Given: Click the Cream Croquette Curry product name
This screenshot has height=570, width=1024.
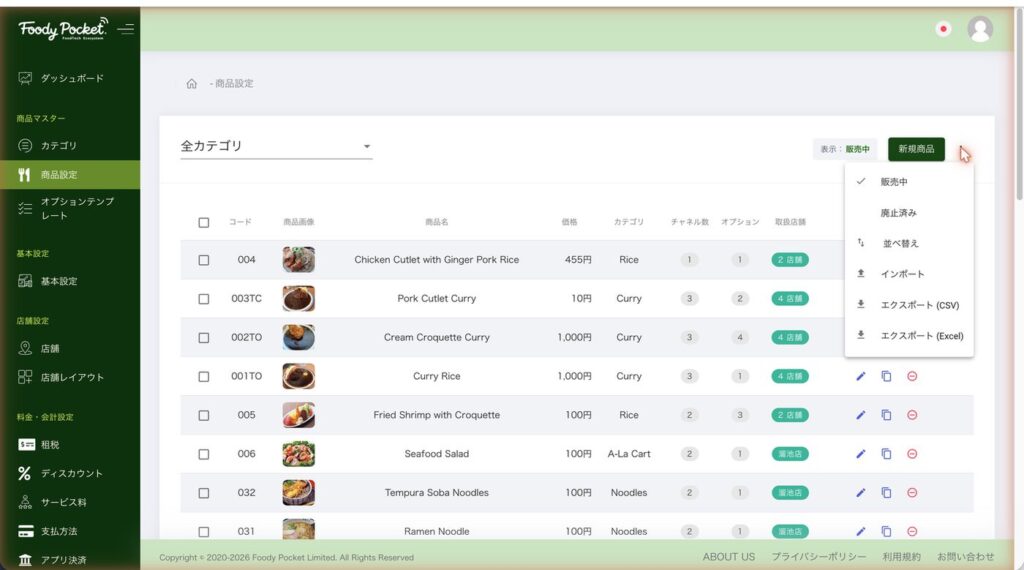Looking at the screenshot, I should [436, 338].
